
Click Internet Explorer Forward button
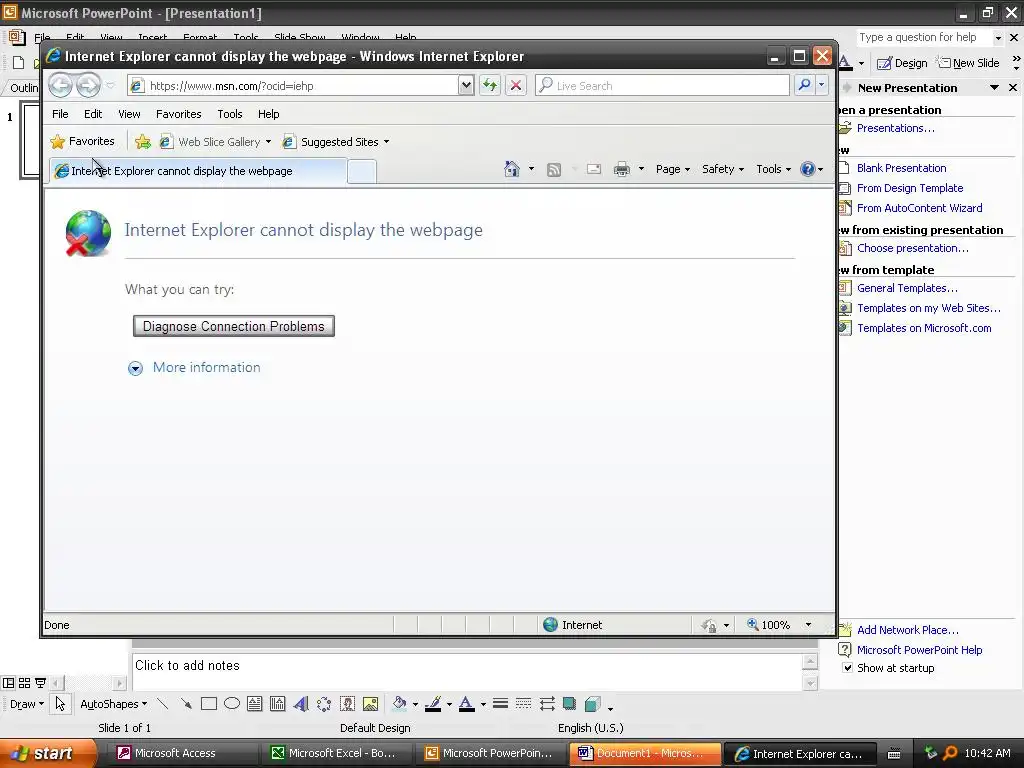click(88, 85)
